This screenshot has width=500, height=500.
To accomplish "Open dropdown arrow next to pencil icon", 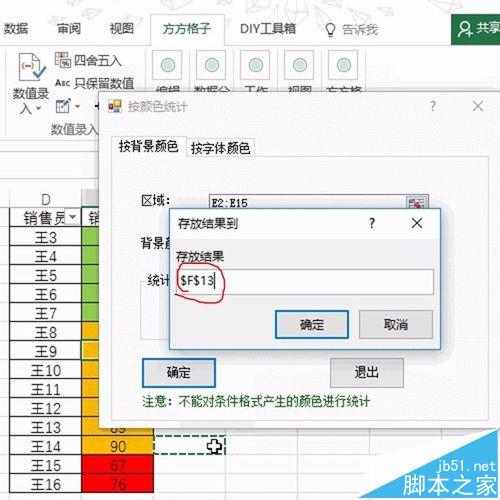I will click(x=78, y=107).
